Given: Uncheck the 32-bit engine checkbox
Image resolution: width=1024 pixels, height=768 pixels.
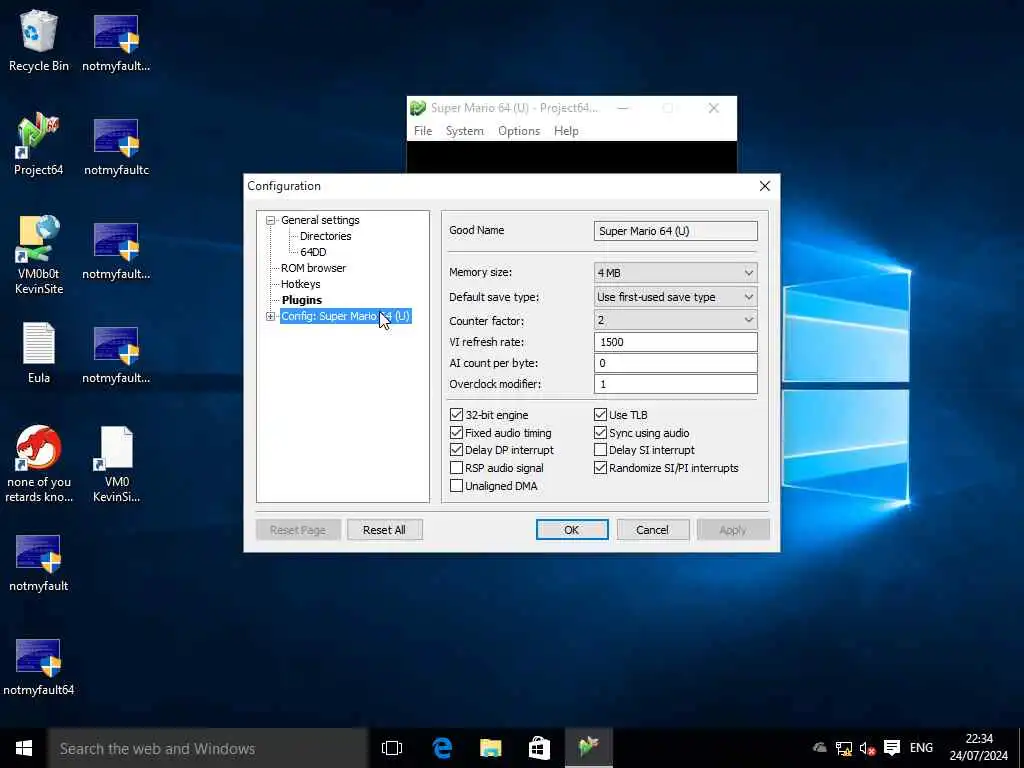Looking at the screenshot, I should coord(456,415).
